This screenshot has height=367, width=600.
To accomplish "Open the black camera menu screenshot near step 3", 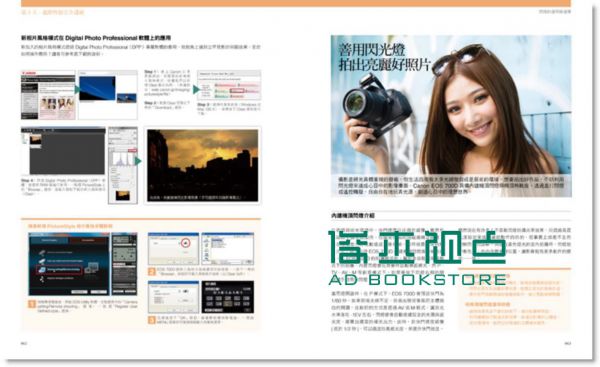I will tap(228, 297).
